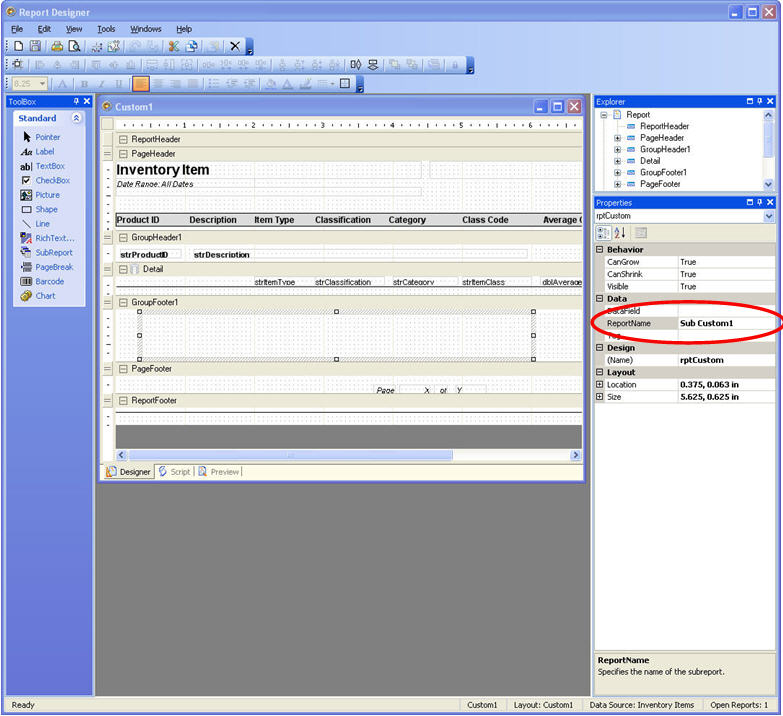This screenshot has width=783, height=716.
Task: Pick the SubReport tool
Action: (54, 253)
